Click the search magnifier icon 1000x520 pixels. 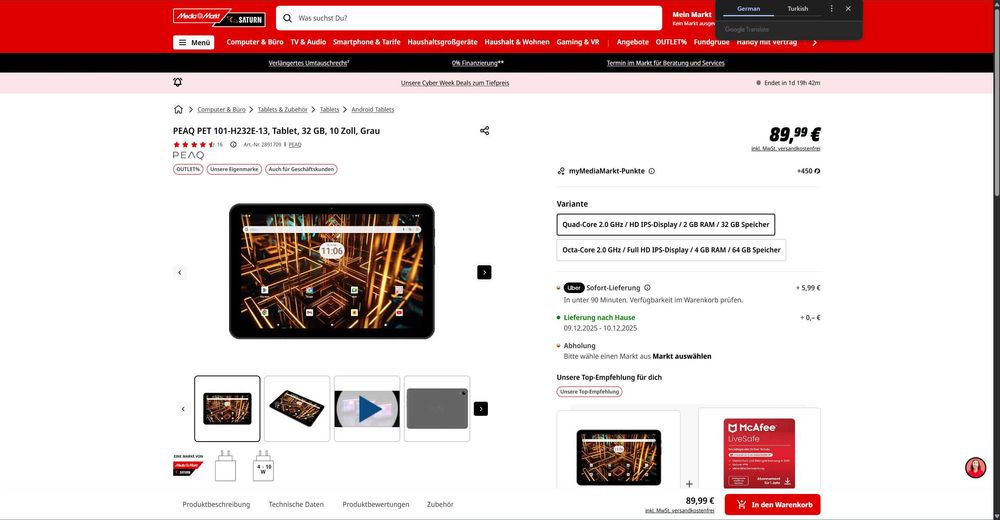288,19
